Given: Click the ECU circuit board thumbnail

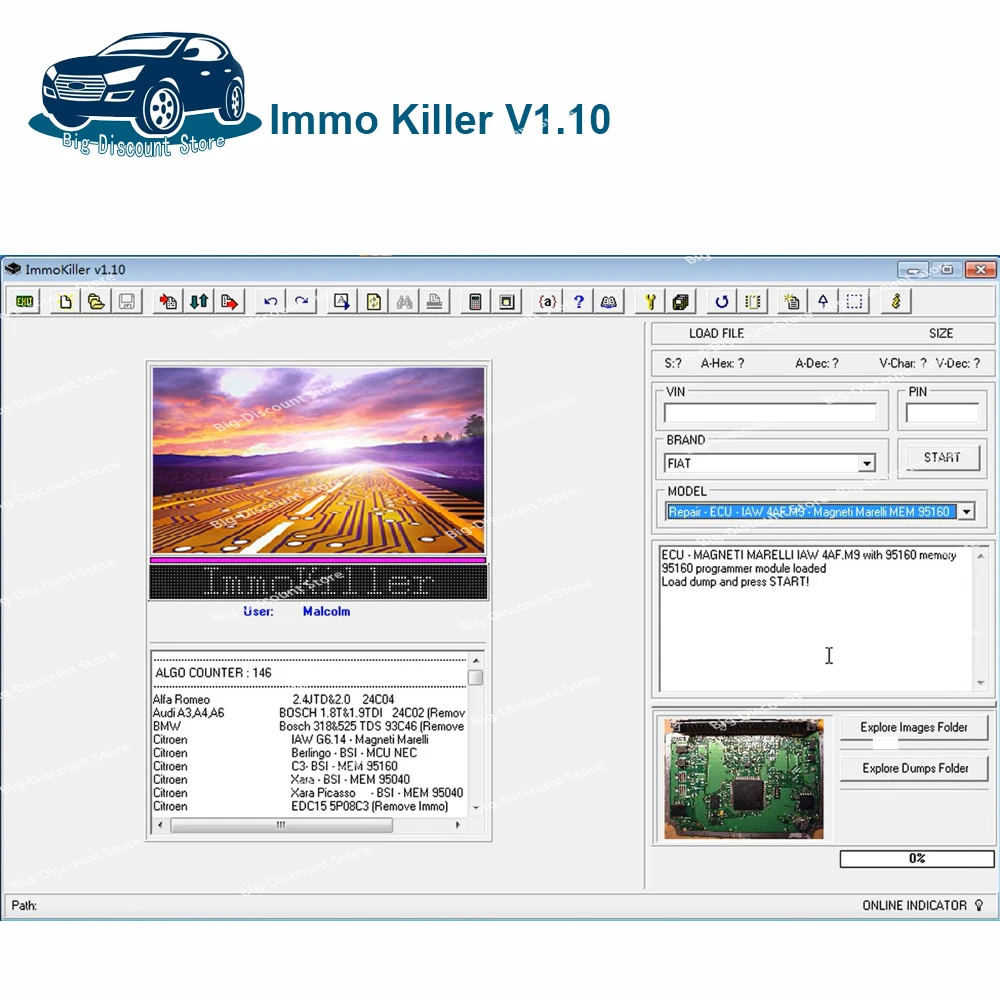Looking at the screenshot, I should pyautogui.click(x=744, y=778).
